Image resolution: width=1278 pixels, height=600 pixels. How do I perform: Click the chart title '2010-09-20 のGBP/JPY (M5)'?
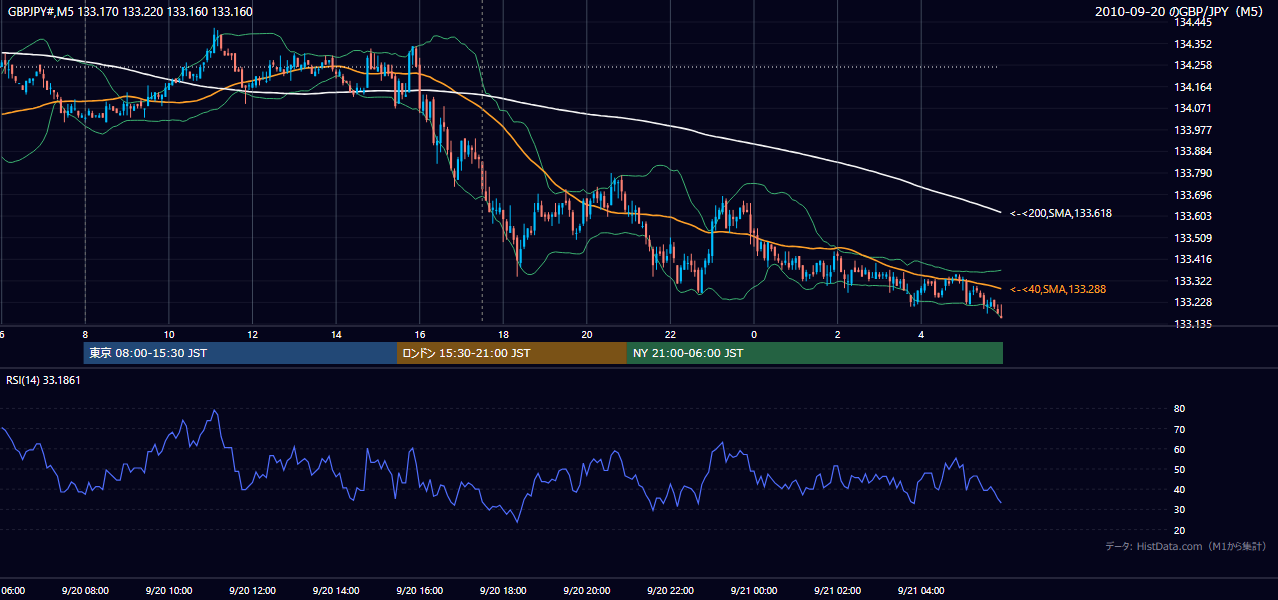(1181, 12)
